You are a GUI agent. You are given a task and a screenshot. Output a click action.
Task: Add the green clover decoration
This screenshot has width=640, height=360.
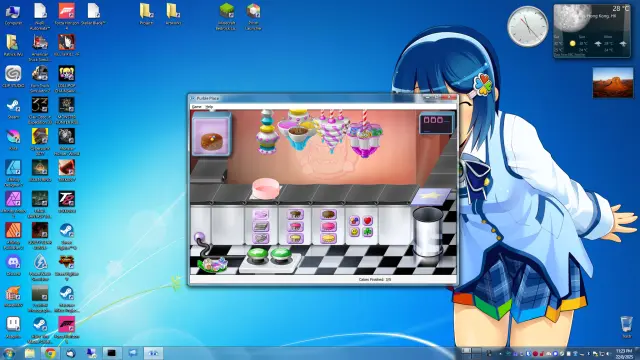point(367,232)
